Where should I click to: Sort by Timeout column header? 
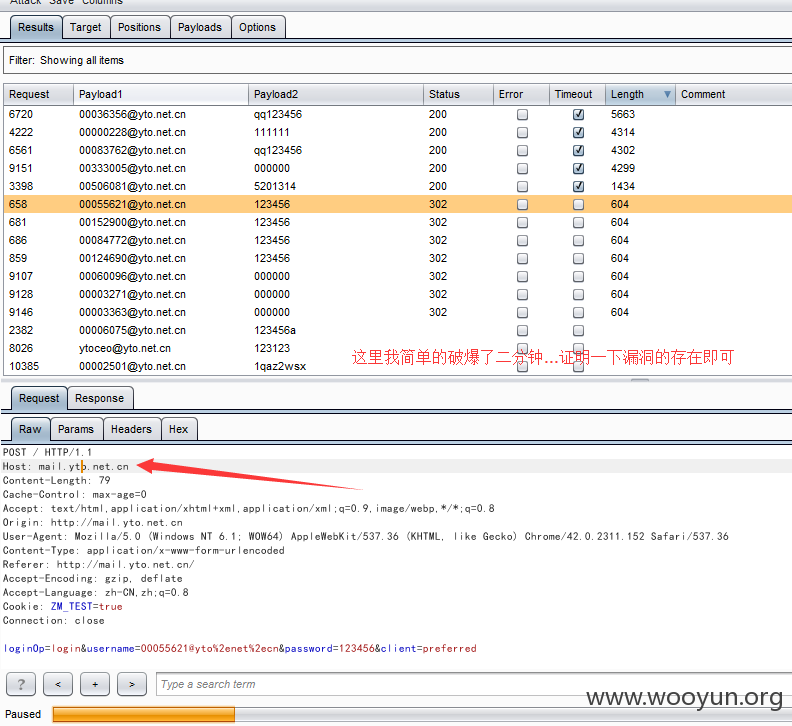pyautogui.click(x=577, y=94)
